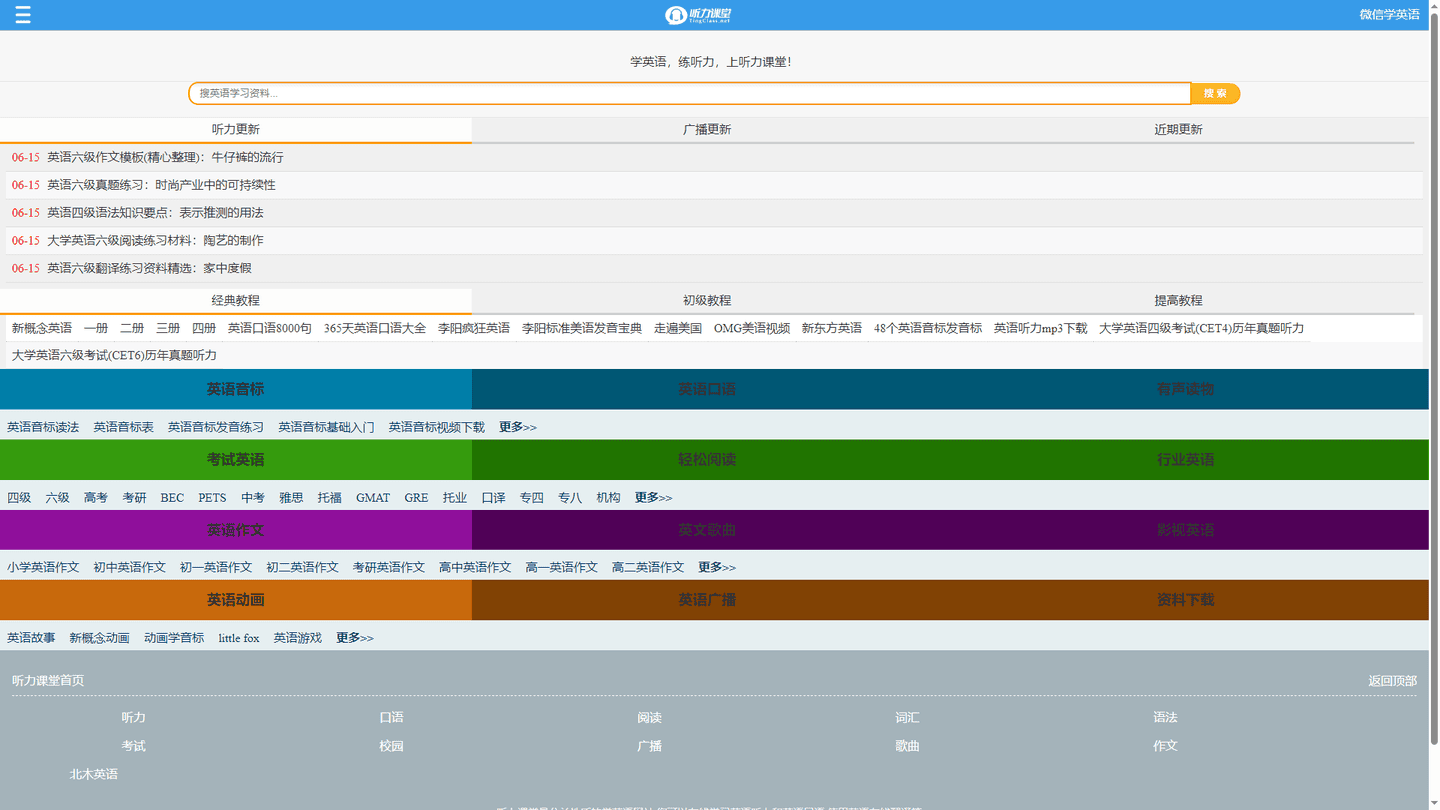Select the 资料下载 category tab

point(1186,600)
